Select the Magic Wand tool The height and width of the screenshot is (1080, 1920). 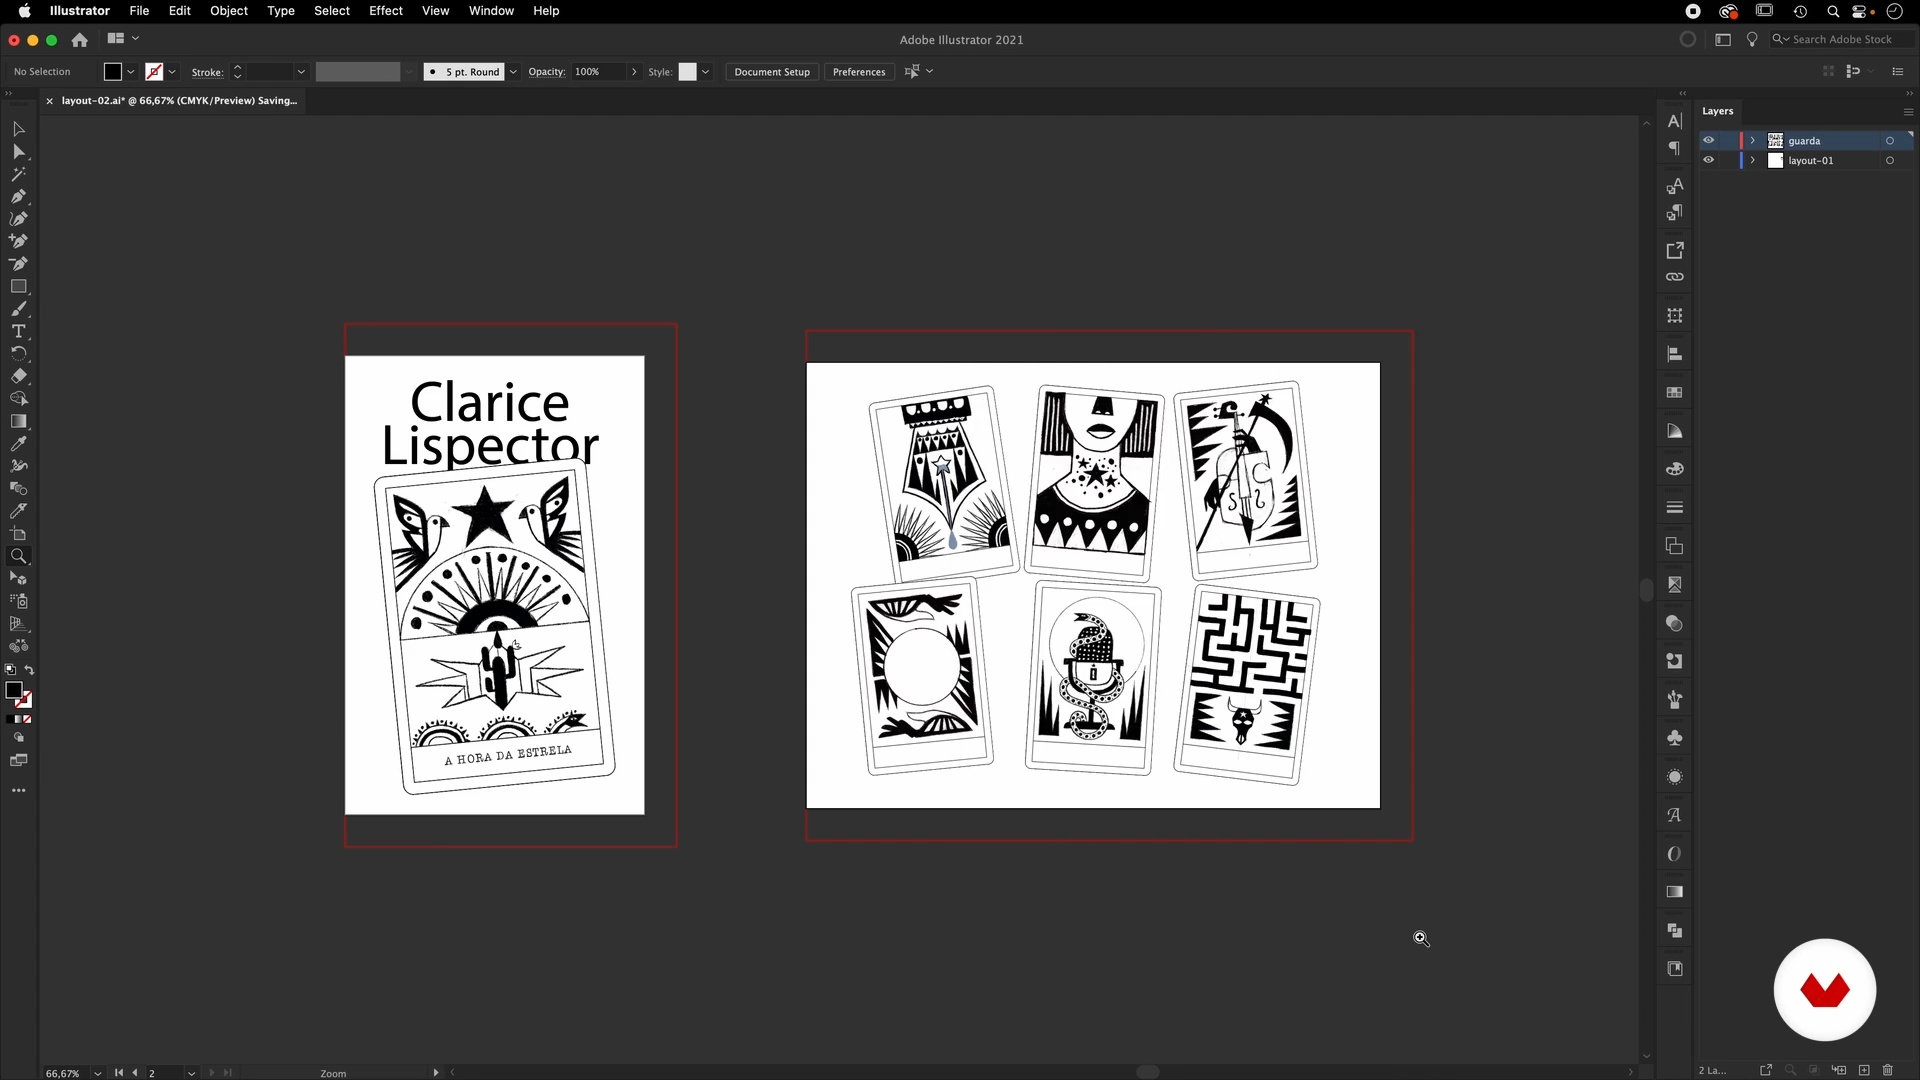pos(18,174)
